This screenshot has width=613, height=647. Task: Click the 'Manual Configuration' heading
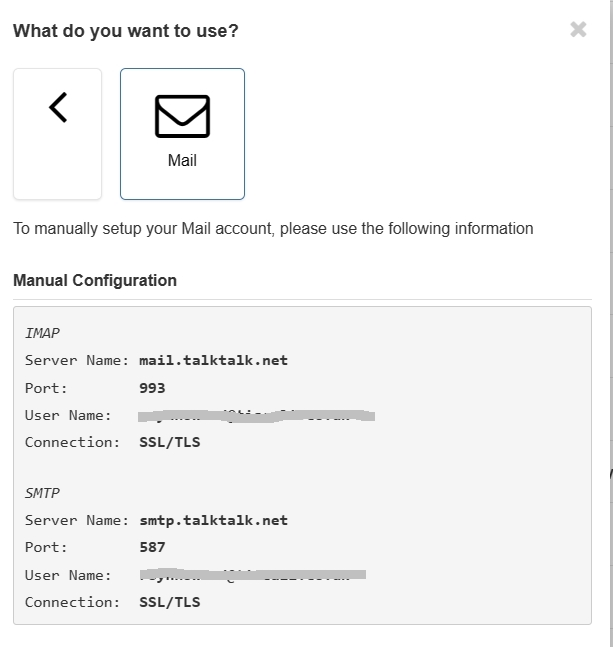(x=95, y=280)
